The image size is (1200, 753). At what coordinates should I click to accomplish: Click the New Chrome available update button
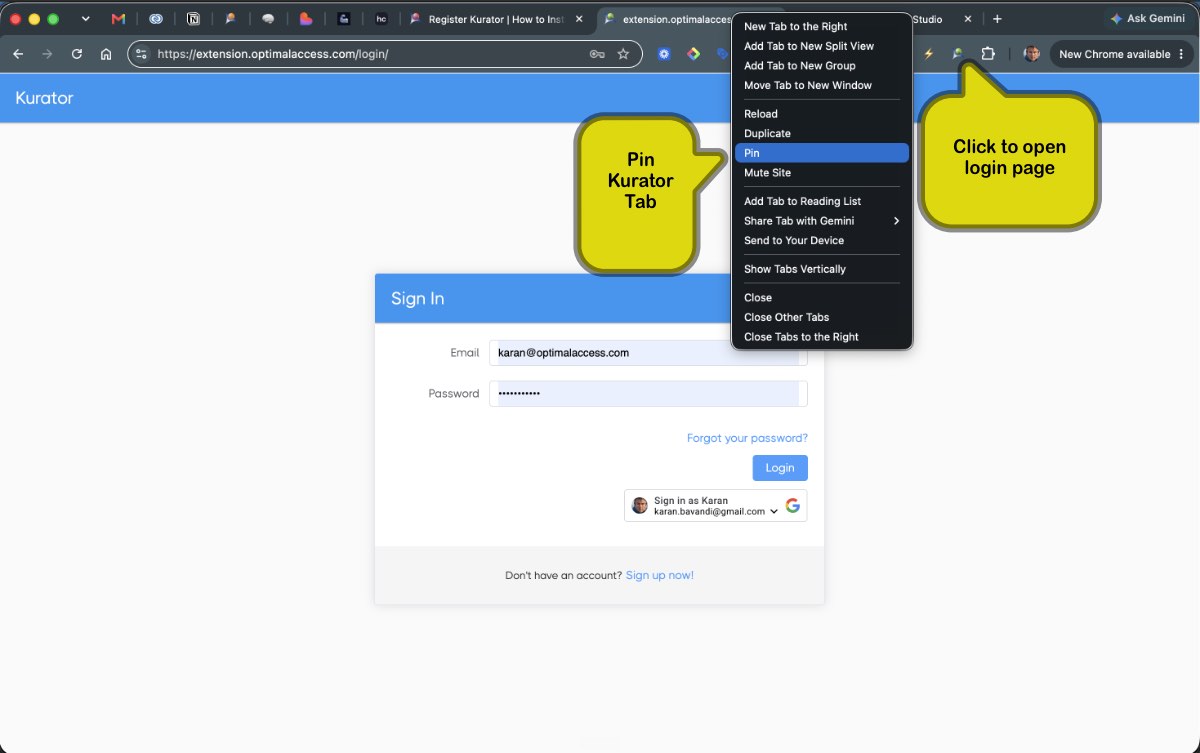point(1121,54)
